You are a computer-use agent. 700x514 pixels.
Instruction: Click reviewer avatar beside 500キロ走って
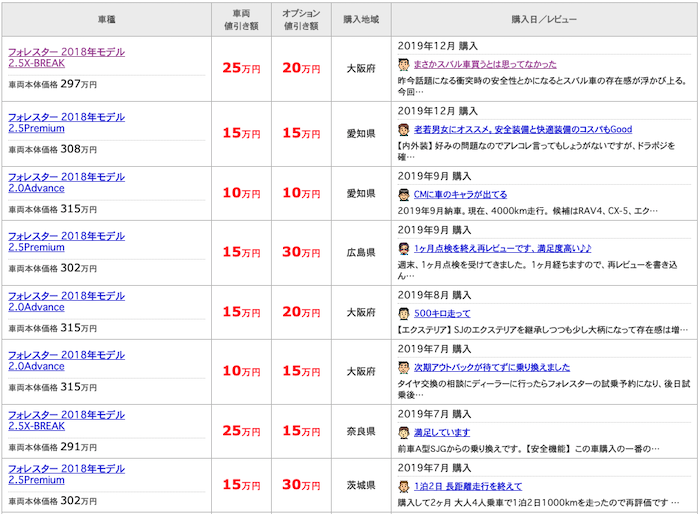[x=404, y=313]
